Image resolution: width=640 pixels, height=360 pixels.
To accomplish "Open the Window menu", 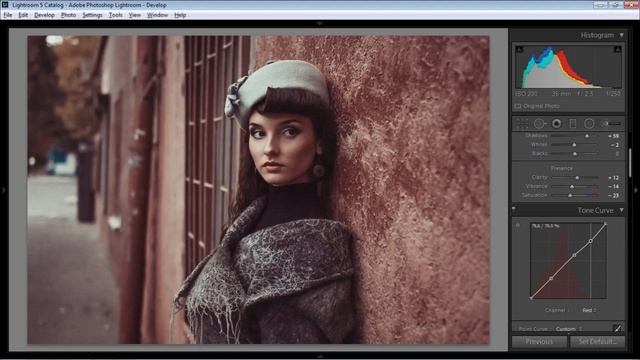I will click(157, 15).
